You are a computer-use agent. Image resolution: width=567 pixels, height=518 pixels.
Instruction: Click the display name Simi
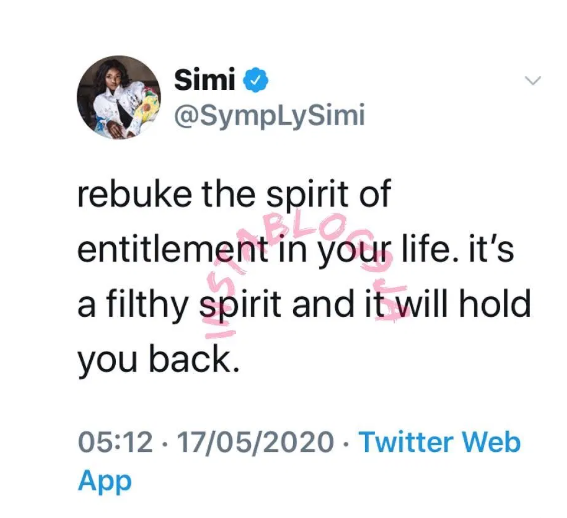pos(205,80)
